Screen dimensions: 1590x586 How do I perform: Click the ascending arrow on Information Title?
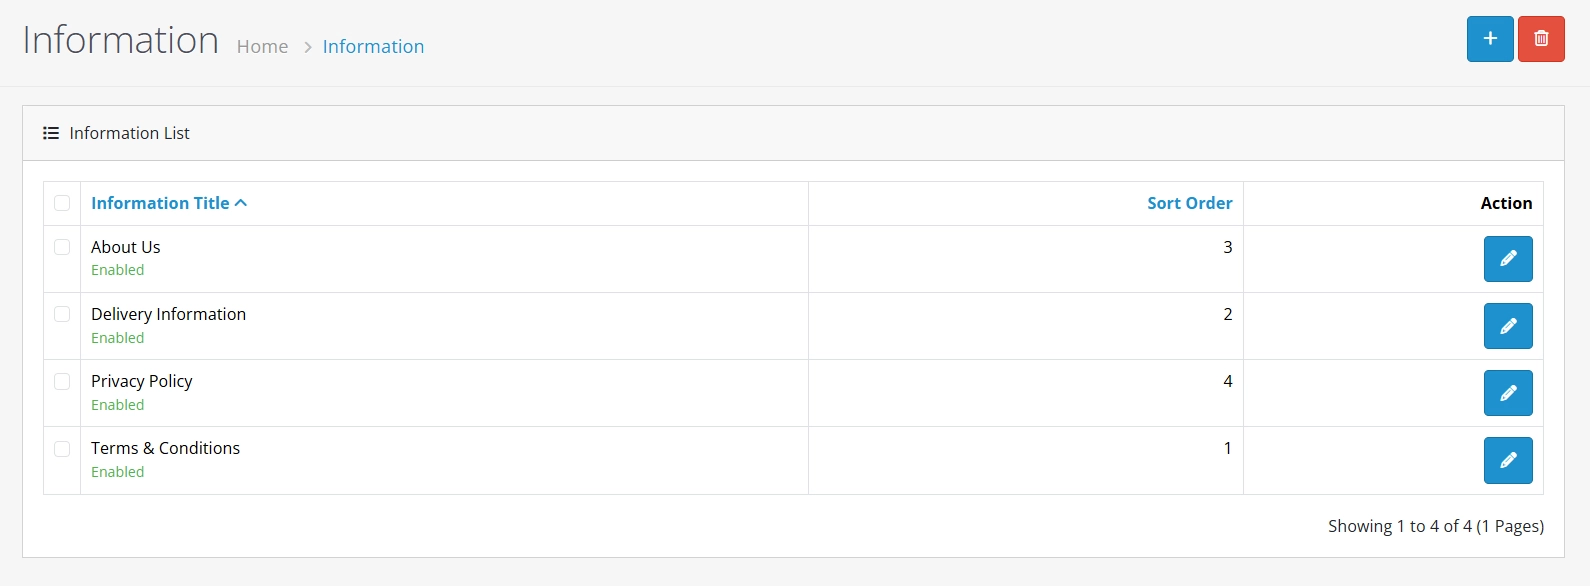pyautogui.click(x=241, y=203)
